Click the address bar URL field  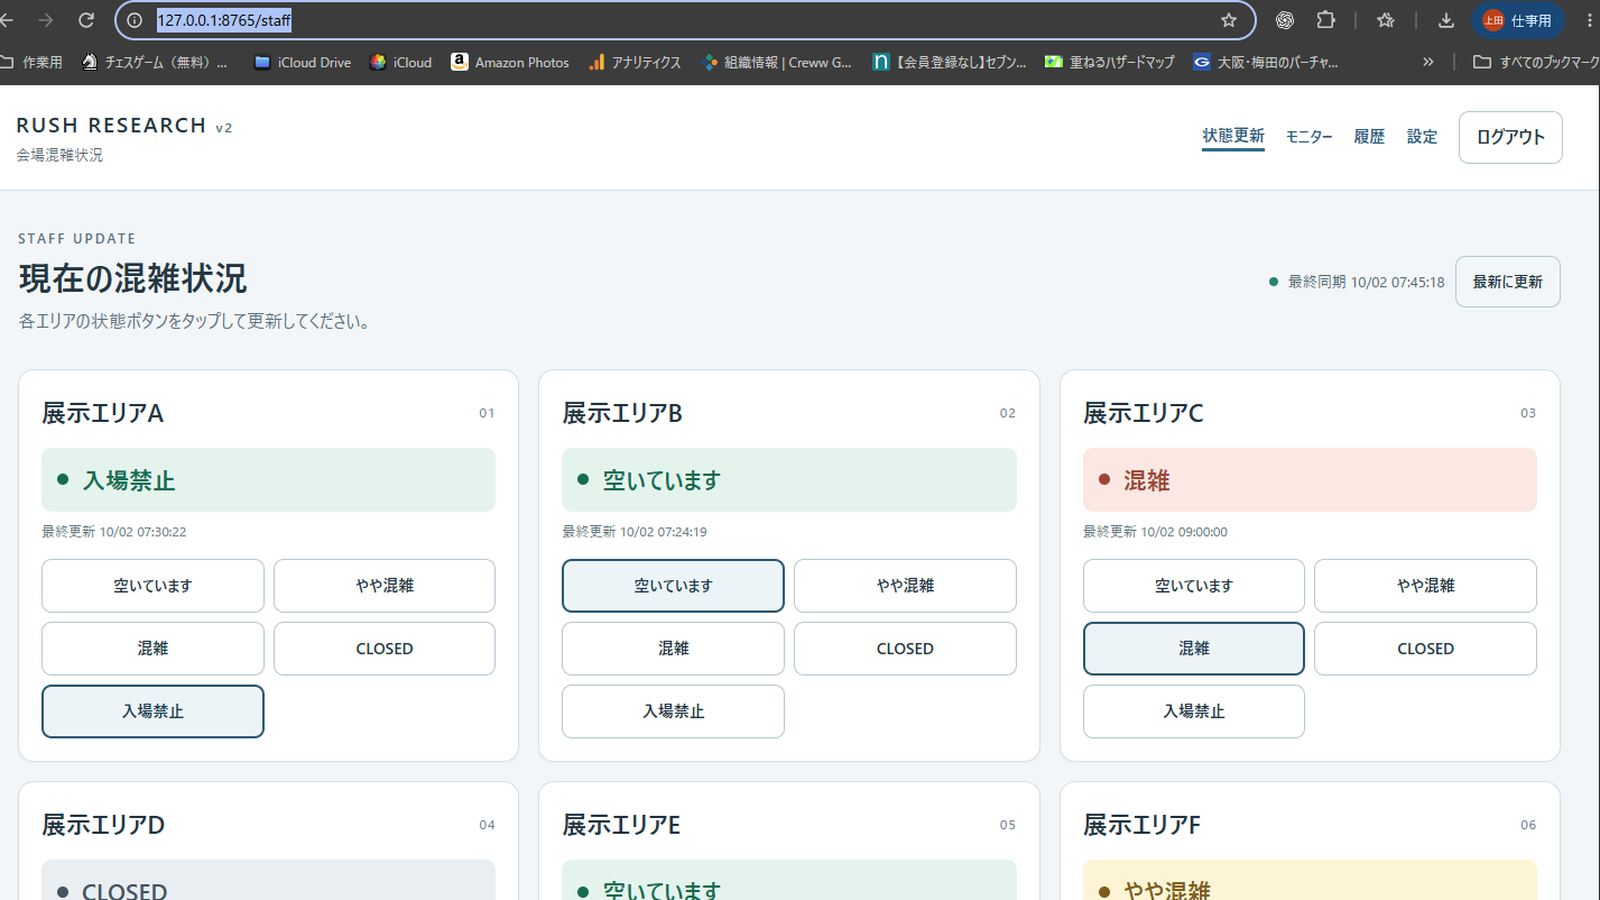pyautogui.click(x=685, y=20)
